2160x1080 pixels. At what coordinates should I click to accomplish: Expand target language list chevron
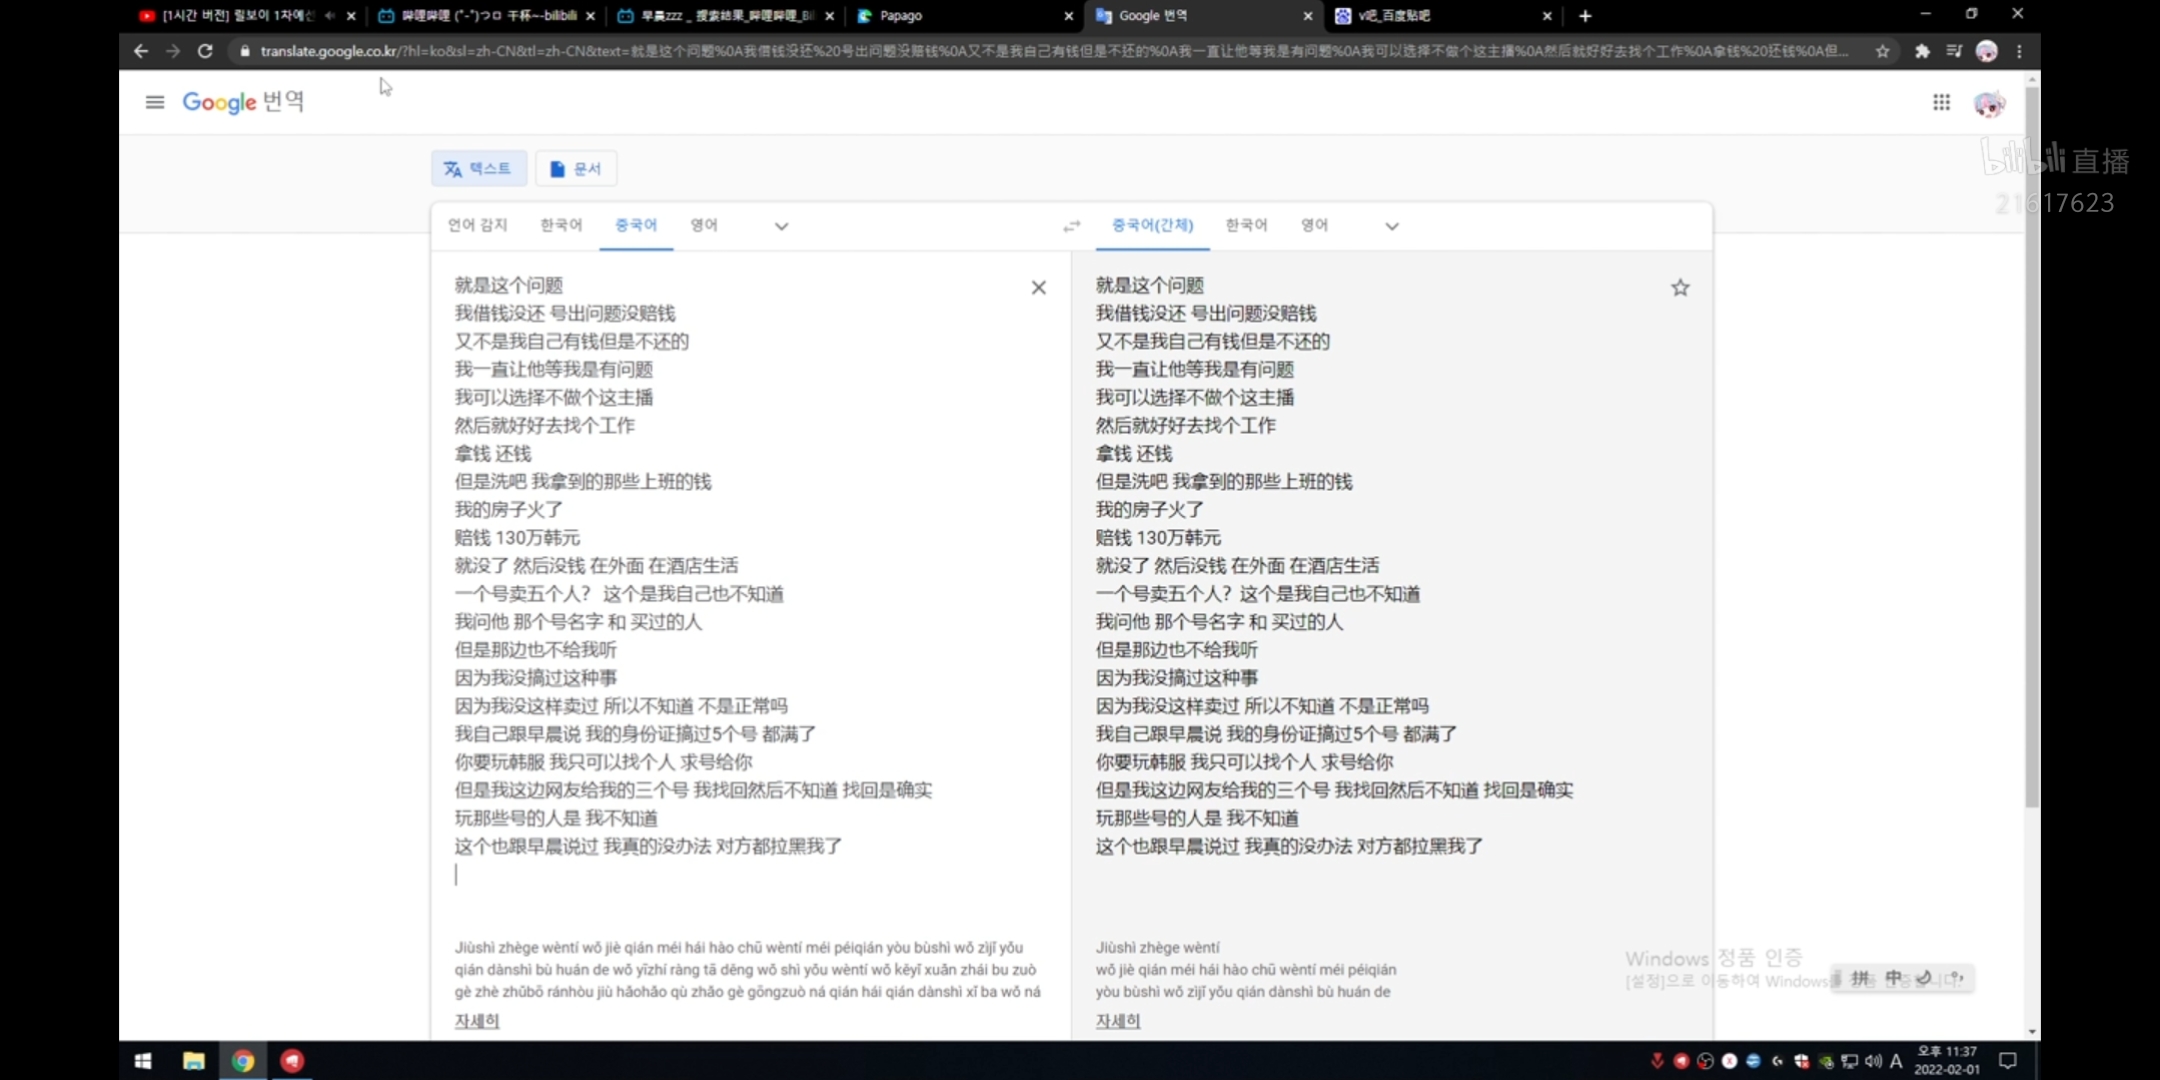pos(1391,226)
